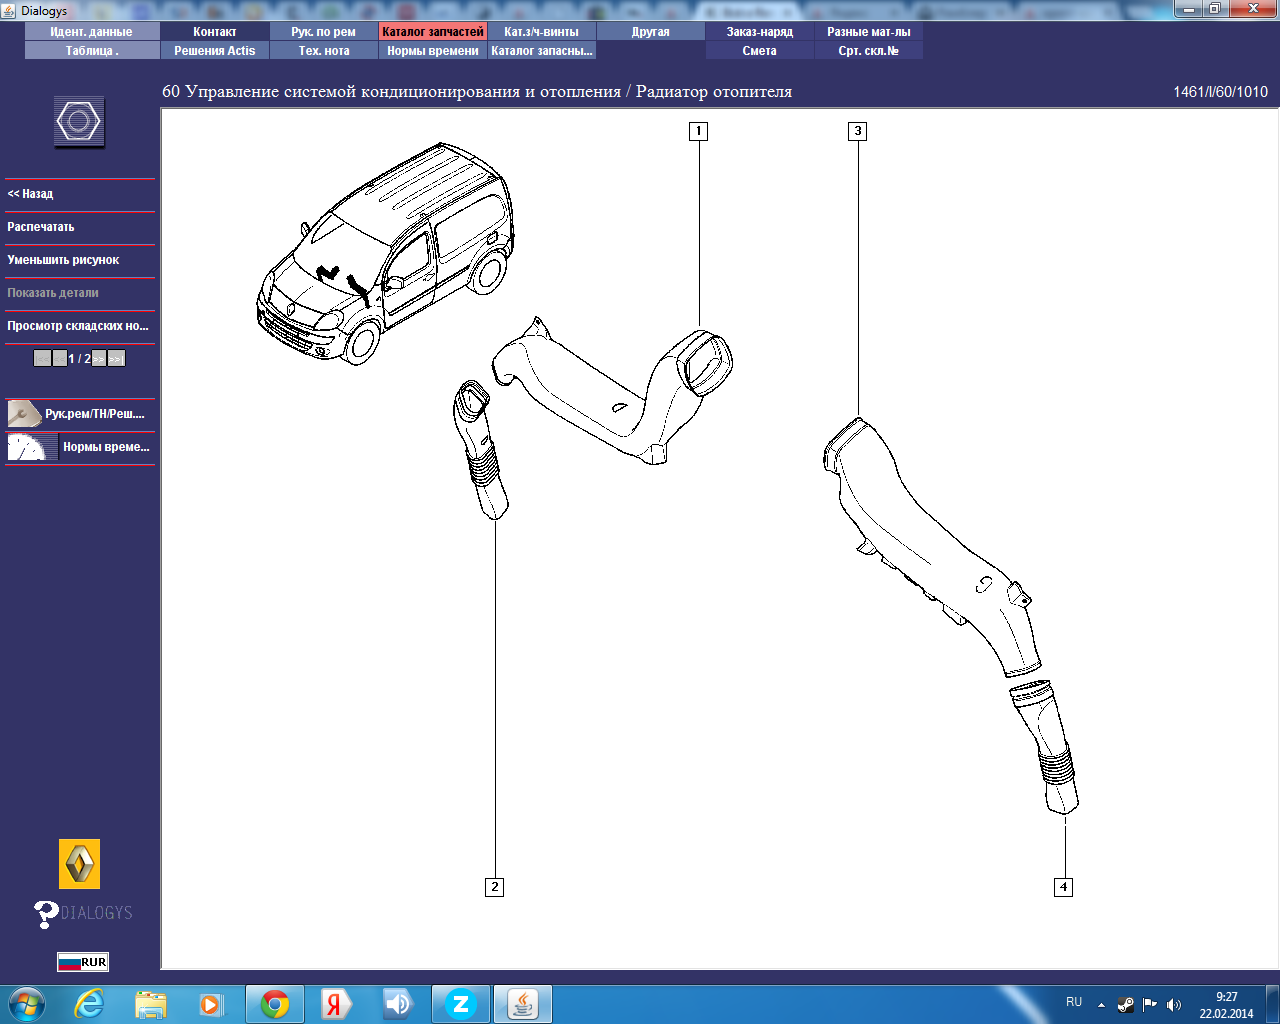Shrink the picture with Уменьшить рисунок

tap(63, 260)
